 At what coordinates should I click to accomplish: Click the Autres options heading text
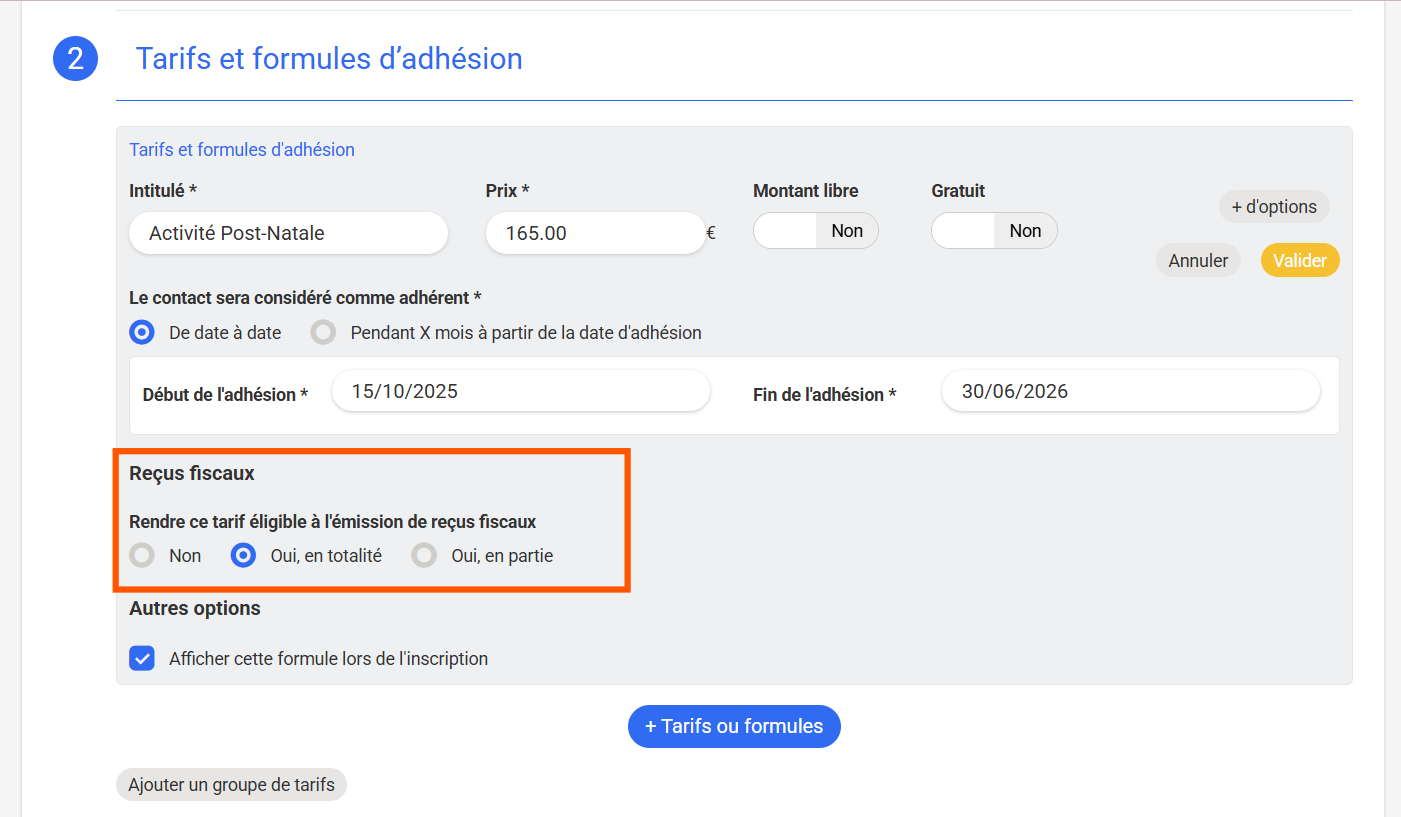pos(195,608)
